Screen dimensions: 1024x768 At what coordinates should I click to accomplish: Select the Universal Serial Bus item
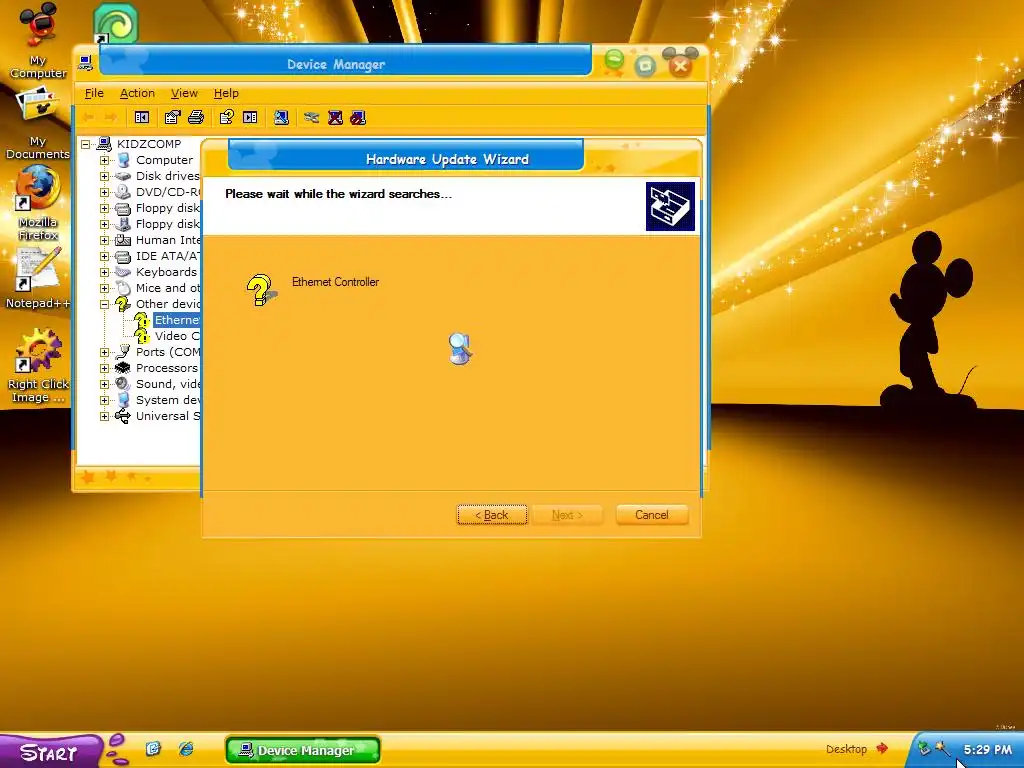click(x=168, y=416)
